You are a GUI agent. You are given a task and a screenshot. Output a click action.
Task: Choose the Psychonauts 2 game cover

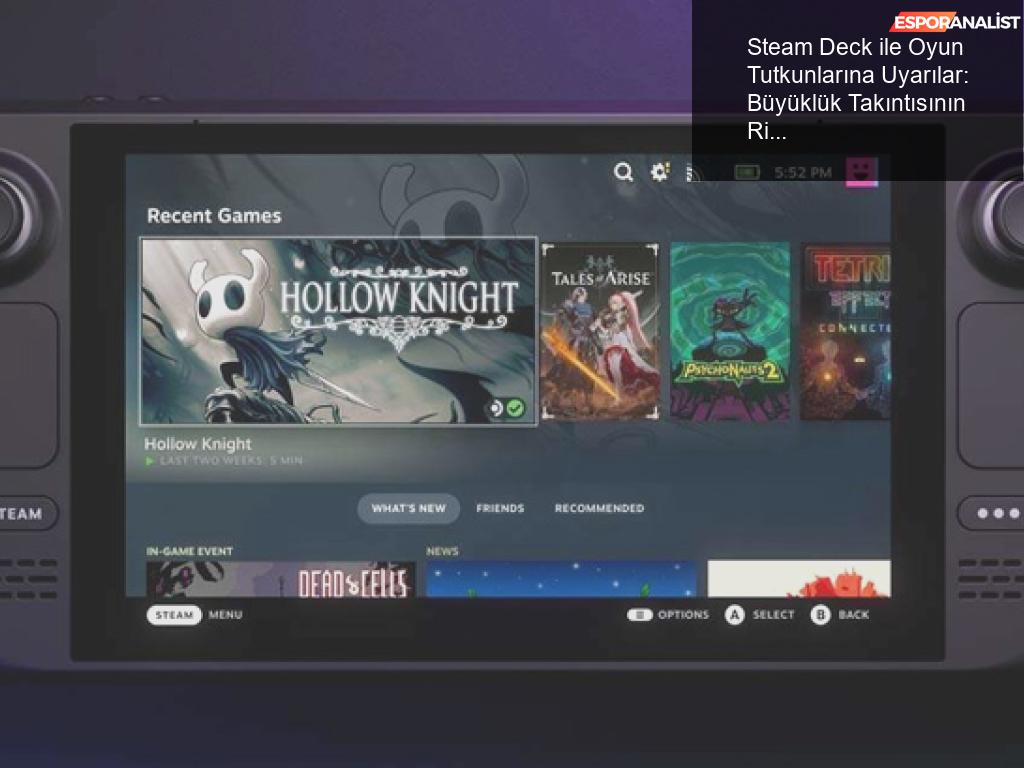pyautogui.click(x=730, y=332)
